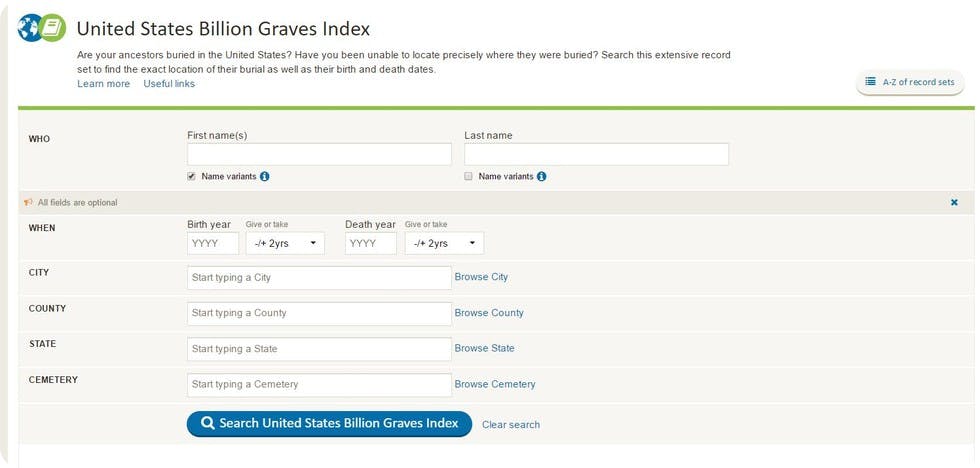
Task: Click Browse City link
Action: point(481,277)
